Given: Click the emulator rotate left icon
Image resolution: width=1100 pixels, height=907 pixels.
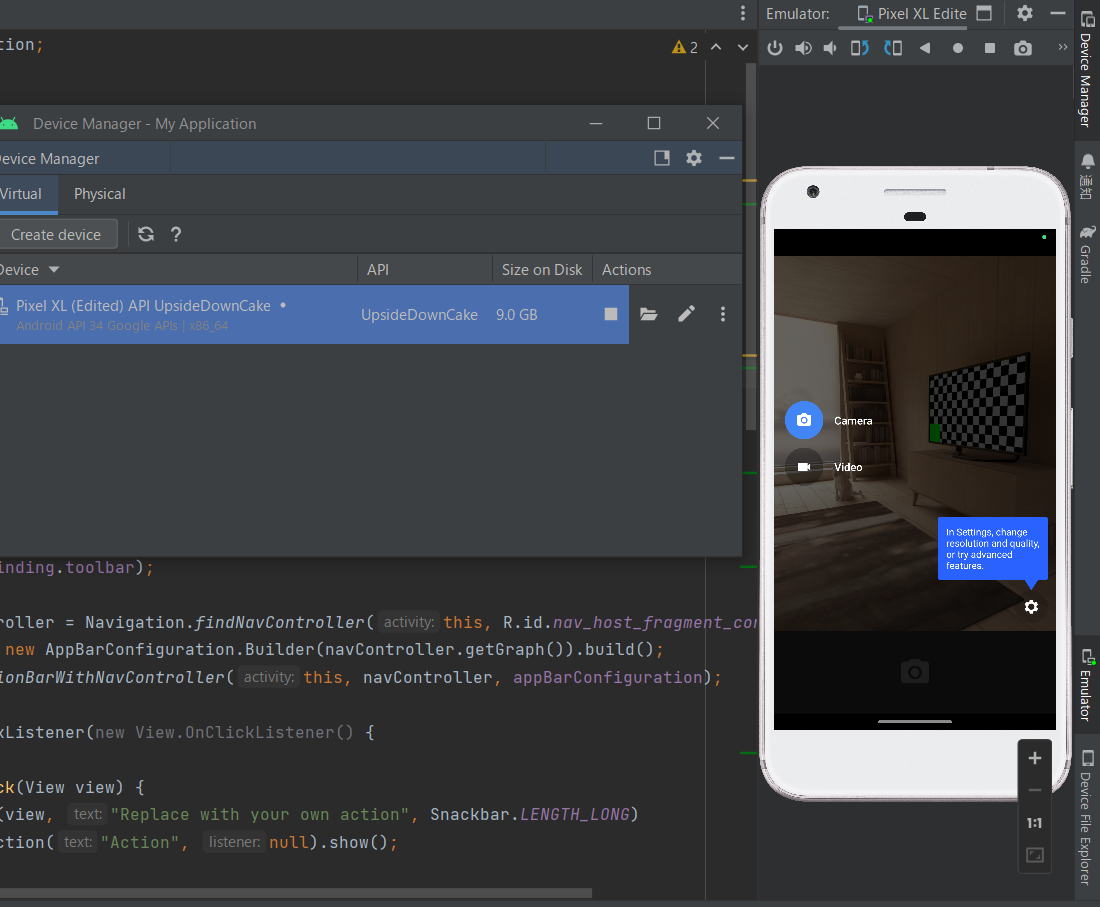Looking at the screenshot, I should (859, 48).
